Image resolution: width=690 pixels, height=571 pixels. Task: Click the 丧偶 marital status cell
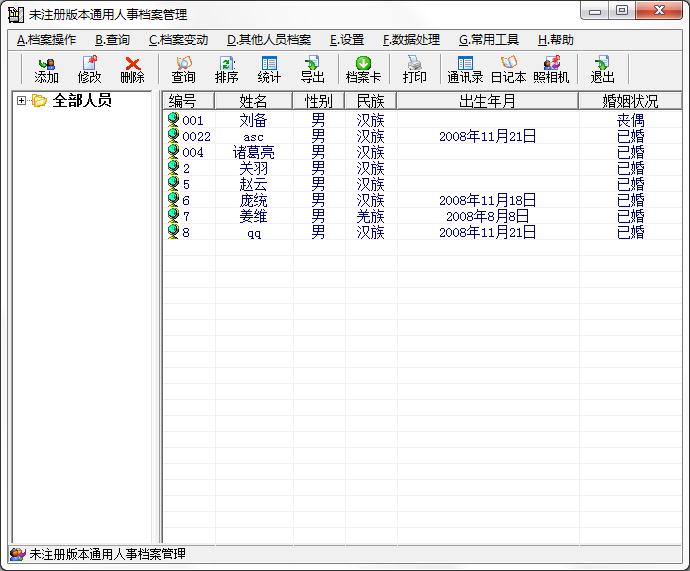pos(630,120)
